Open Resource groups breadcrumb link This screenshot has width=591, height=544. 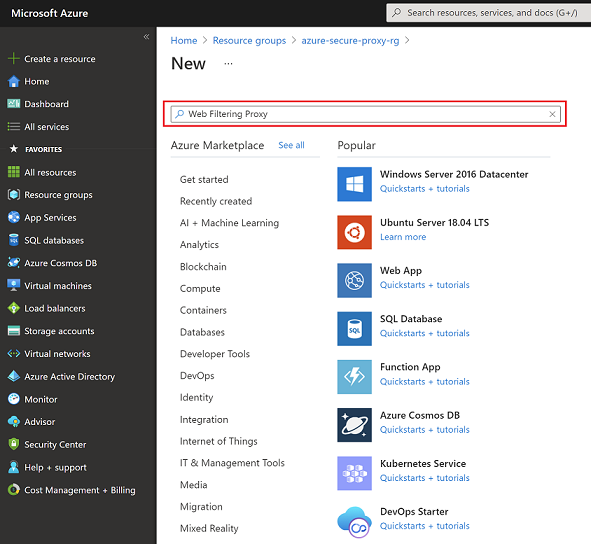249,40
